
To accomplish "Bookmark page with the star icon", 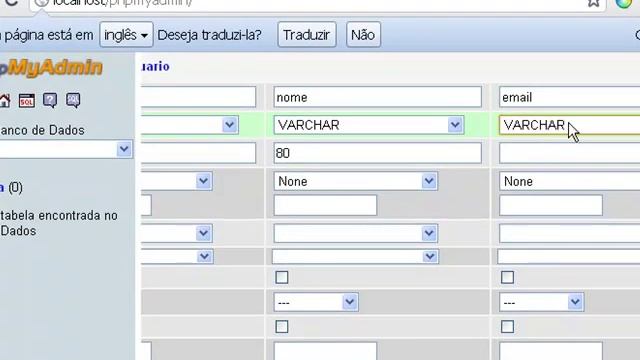I will pyautogui.click(x=593, y=3).
